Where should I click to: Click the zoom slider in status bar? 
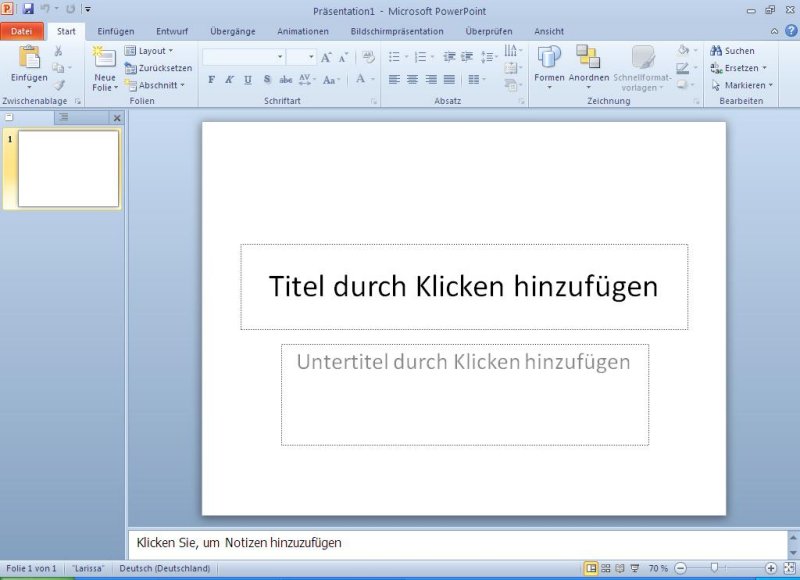[x=714, y=568]
